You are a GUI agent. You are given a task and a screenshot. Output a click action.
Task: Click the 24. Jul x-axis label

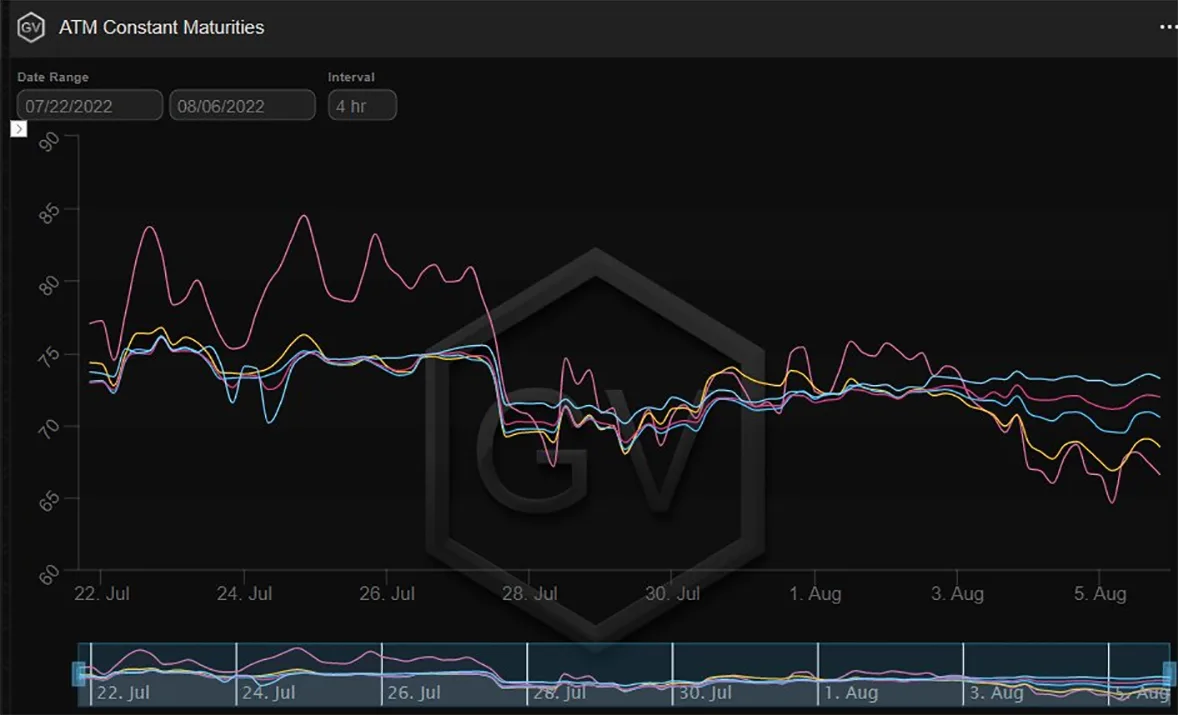244,593
